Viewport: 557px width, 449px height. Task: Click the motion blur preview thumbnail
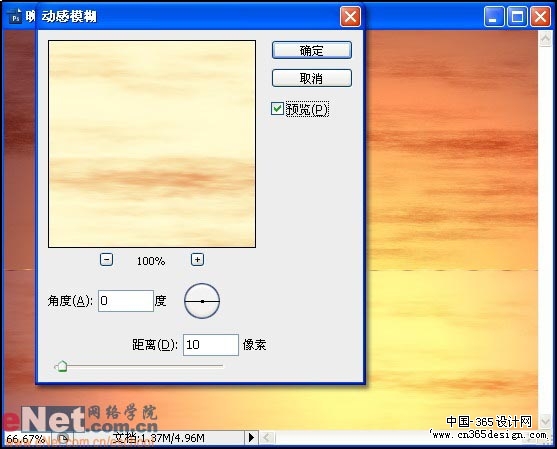[x=152, y=144]
